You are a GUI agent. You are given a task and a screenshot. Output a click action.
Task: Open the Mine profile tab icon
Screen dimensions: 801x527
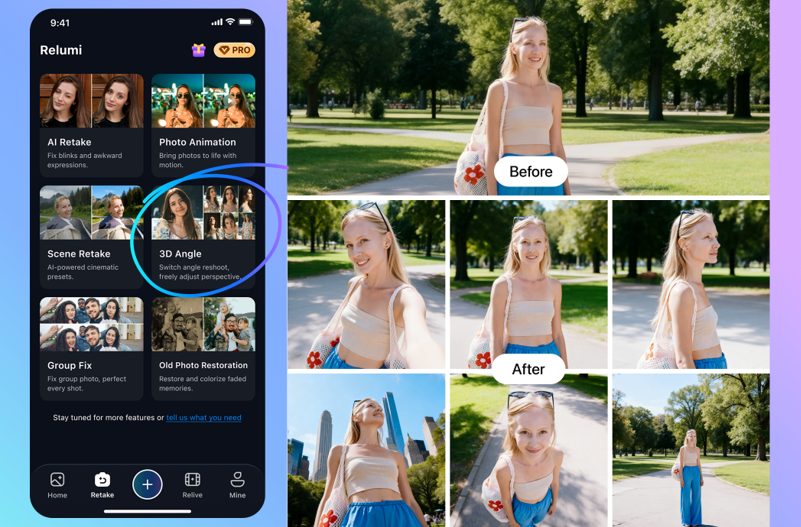(x=237, y=481)
